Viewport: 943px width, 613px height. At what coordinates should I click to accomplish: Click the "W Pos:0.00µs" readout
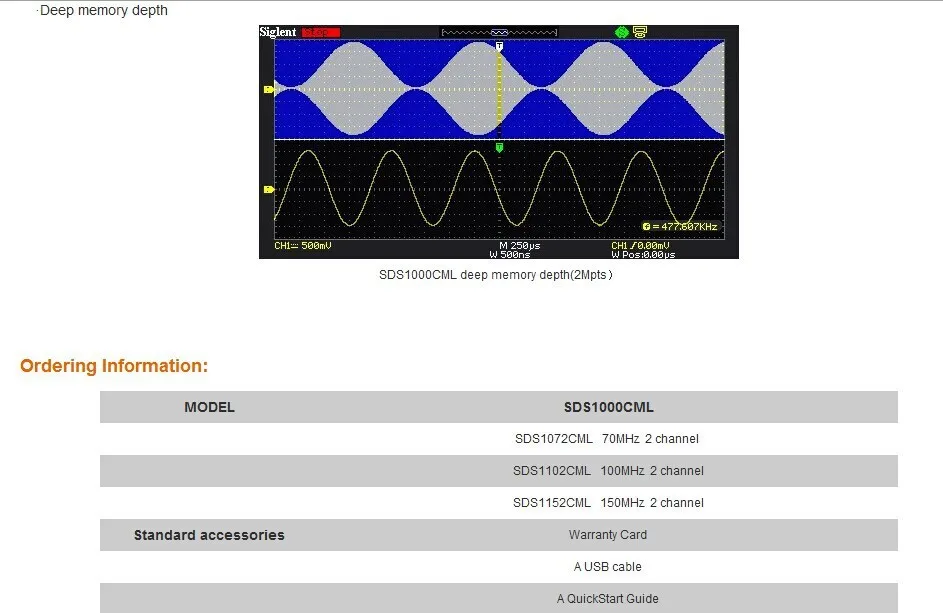[x=643, y=254]
